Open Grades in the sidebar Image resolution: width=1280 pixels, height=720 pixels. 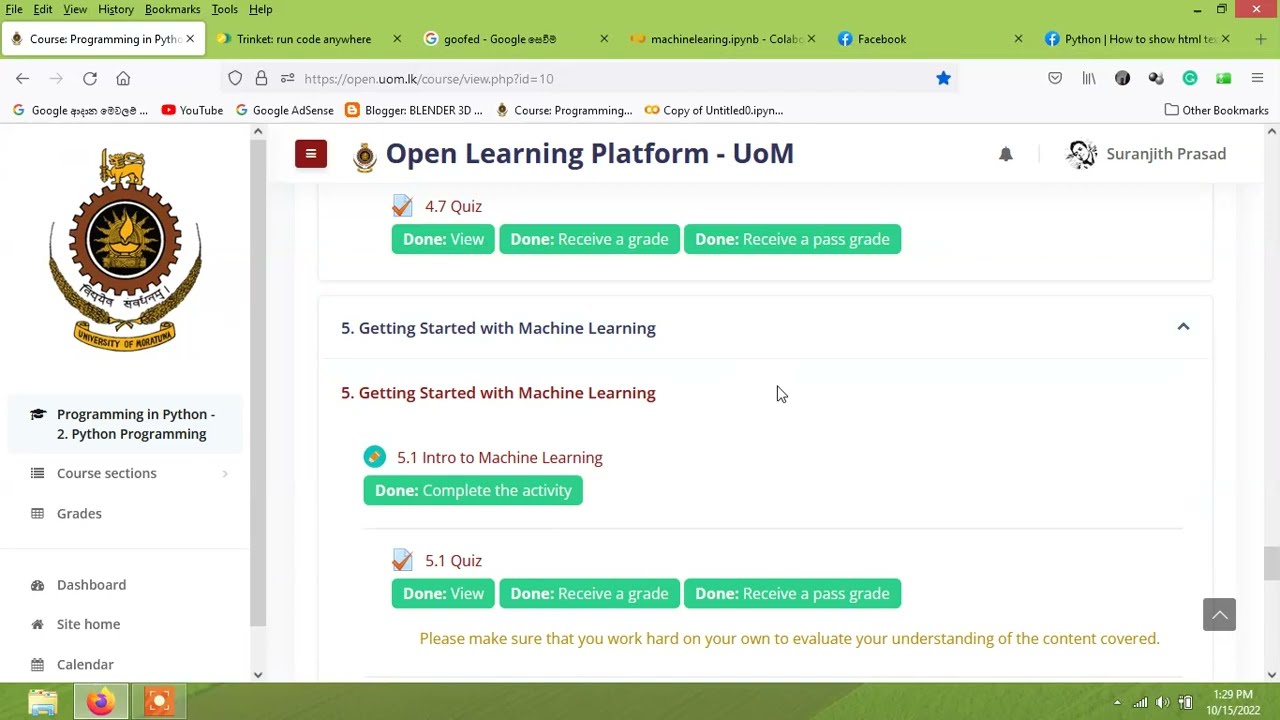click(79, 513)
